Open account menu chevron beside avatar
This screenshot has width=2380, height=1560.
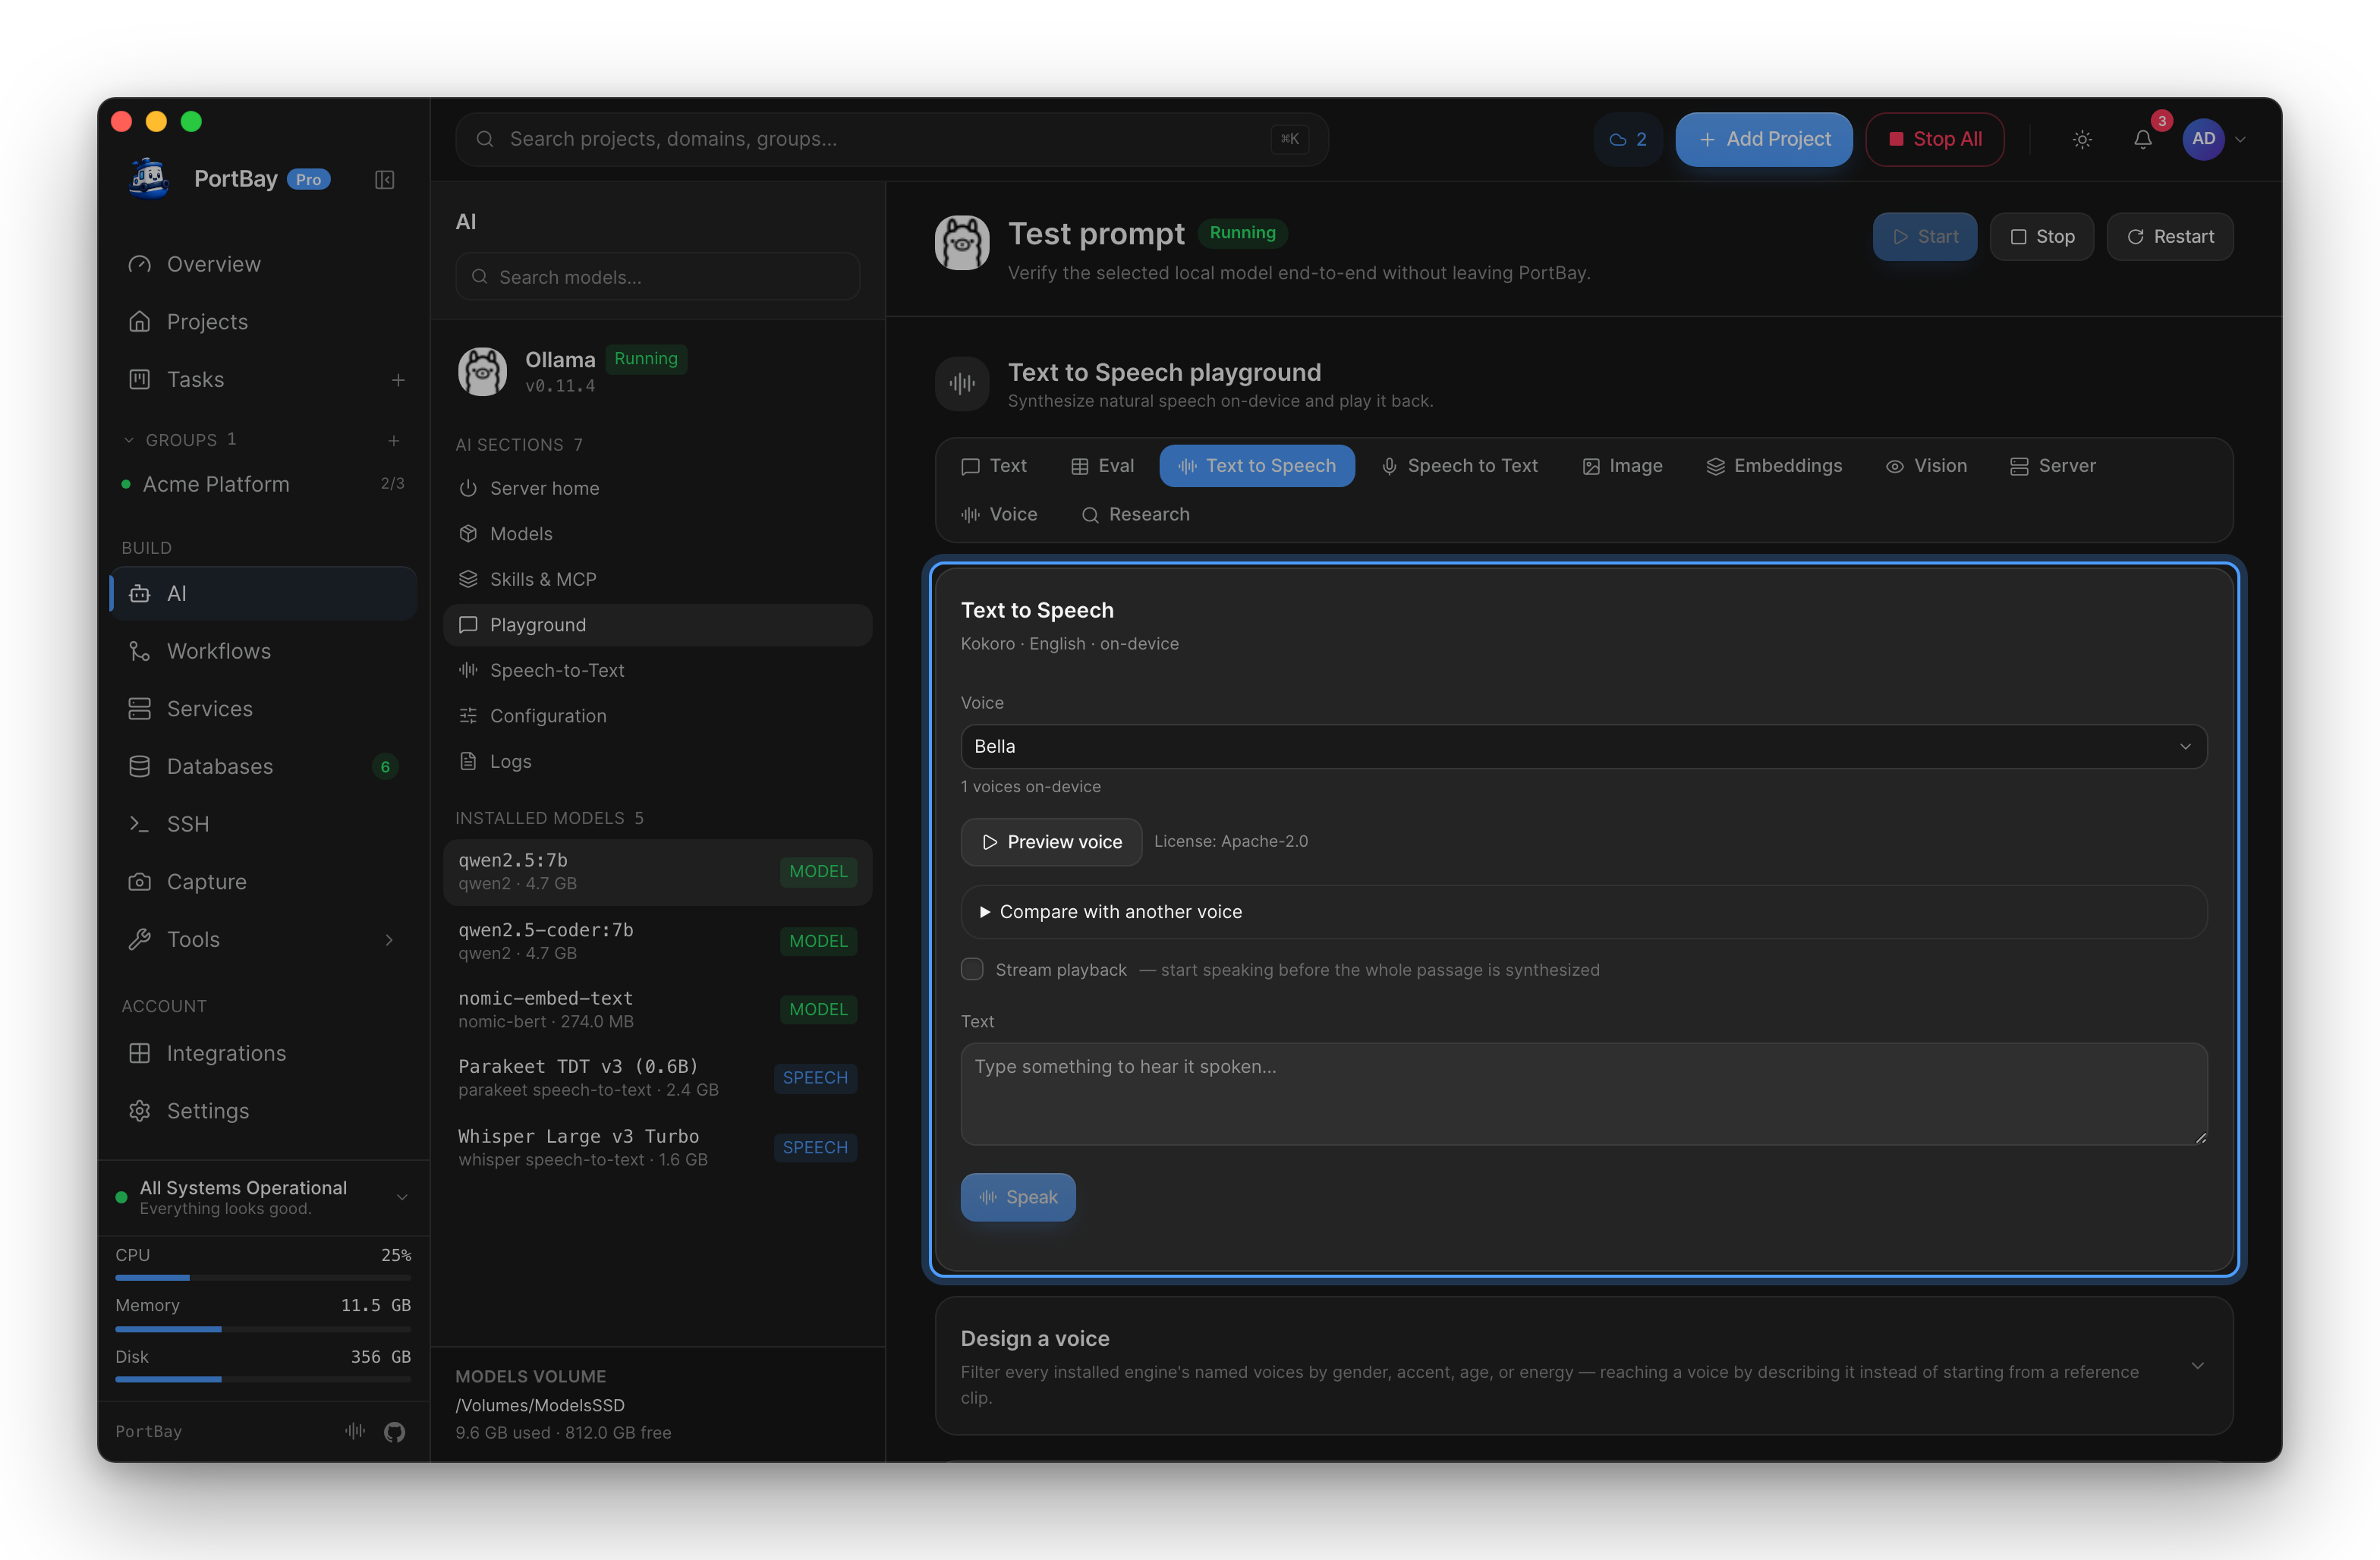pos(2240,140)
